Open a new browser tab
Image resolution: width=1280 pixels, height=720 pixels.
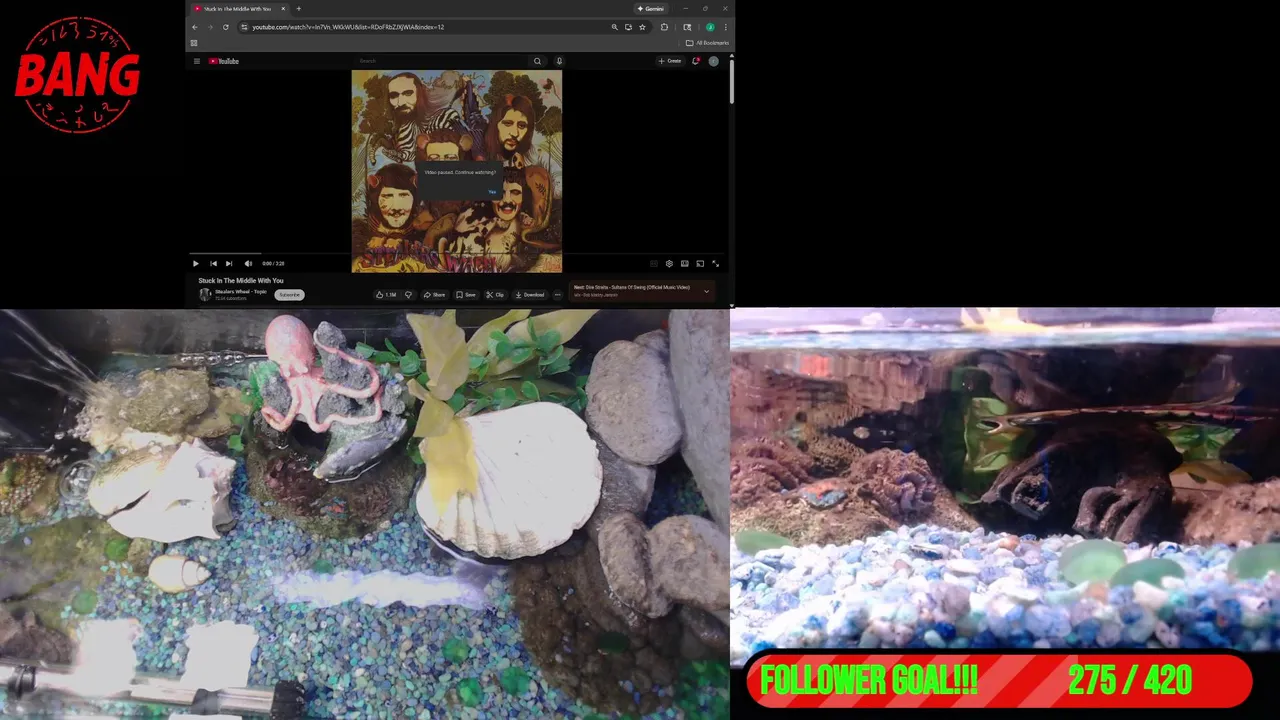pos(298,8)
